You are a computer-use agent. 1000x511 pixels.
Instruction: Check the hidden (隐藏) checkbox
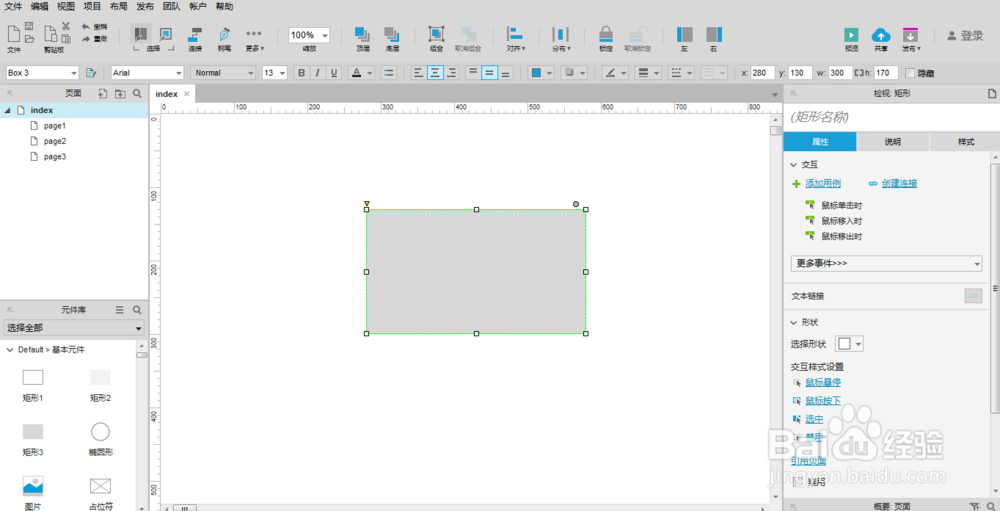pyautogui.click(x=910, y=73)
